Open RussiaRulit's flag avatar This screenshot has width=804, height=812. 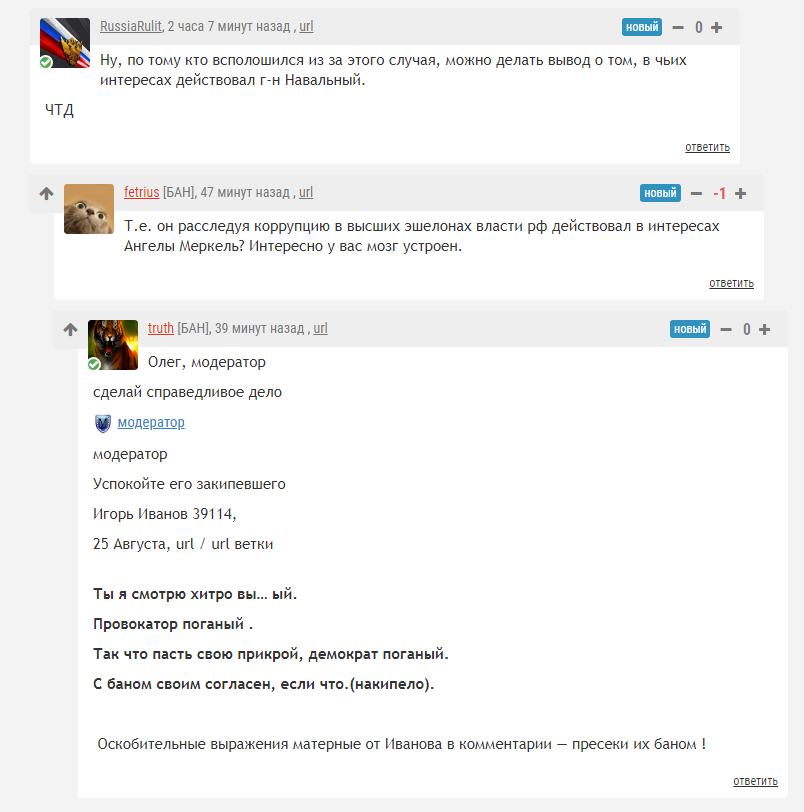click(65, 43)
